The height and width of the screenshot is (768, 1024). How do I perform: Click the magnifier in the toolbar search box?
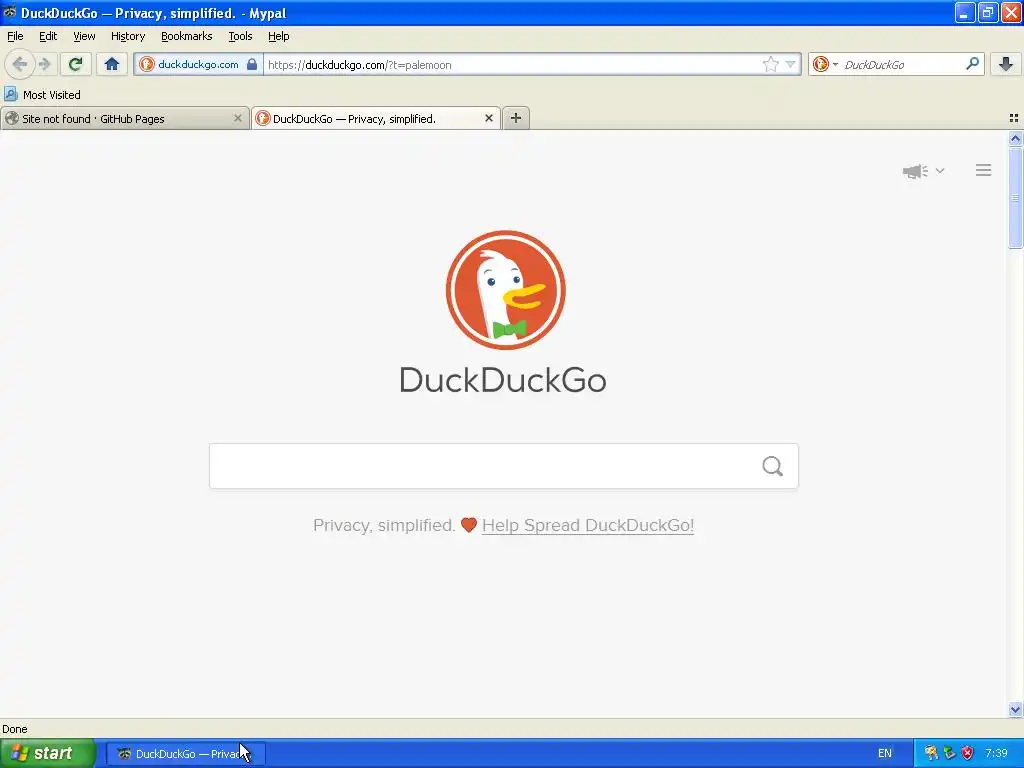(x=972, y=64)
